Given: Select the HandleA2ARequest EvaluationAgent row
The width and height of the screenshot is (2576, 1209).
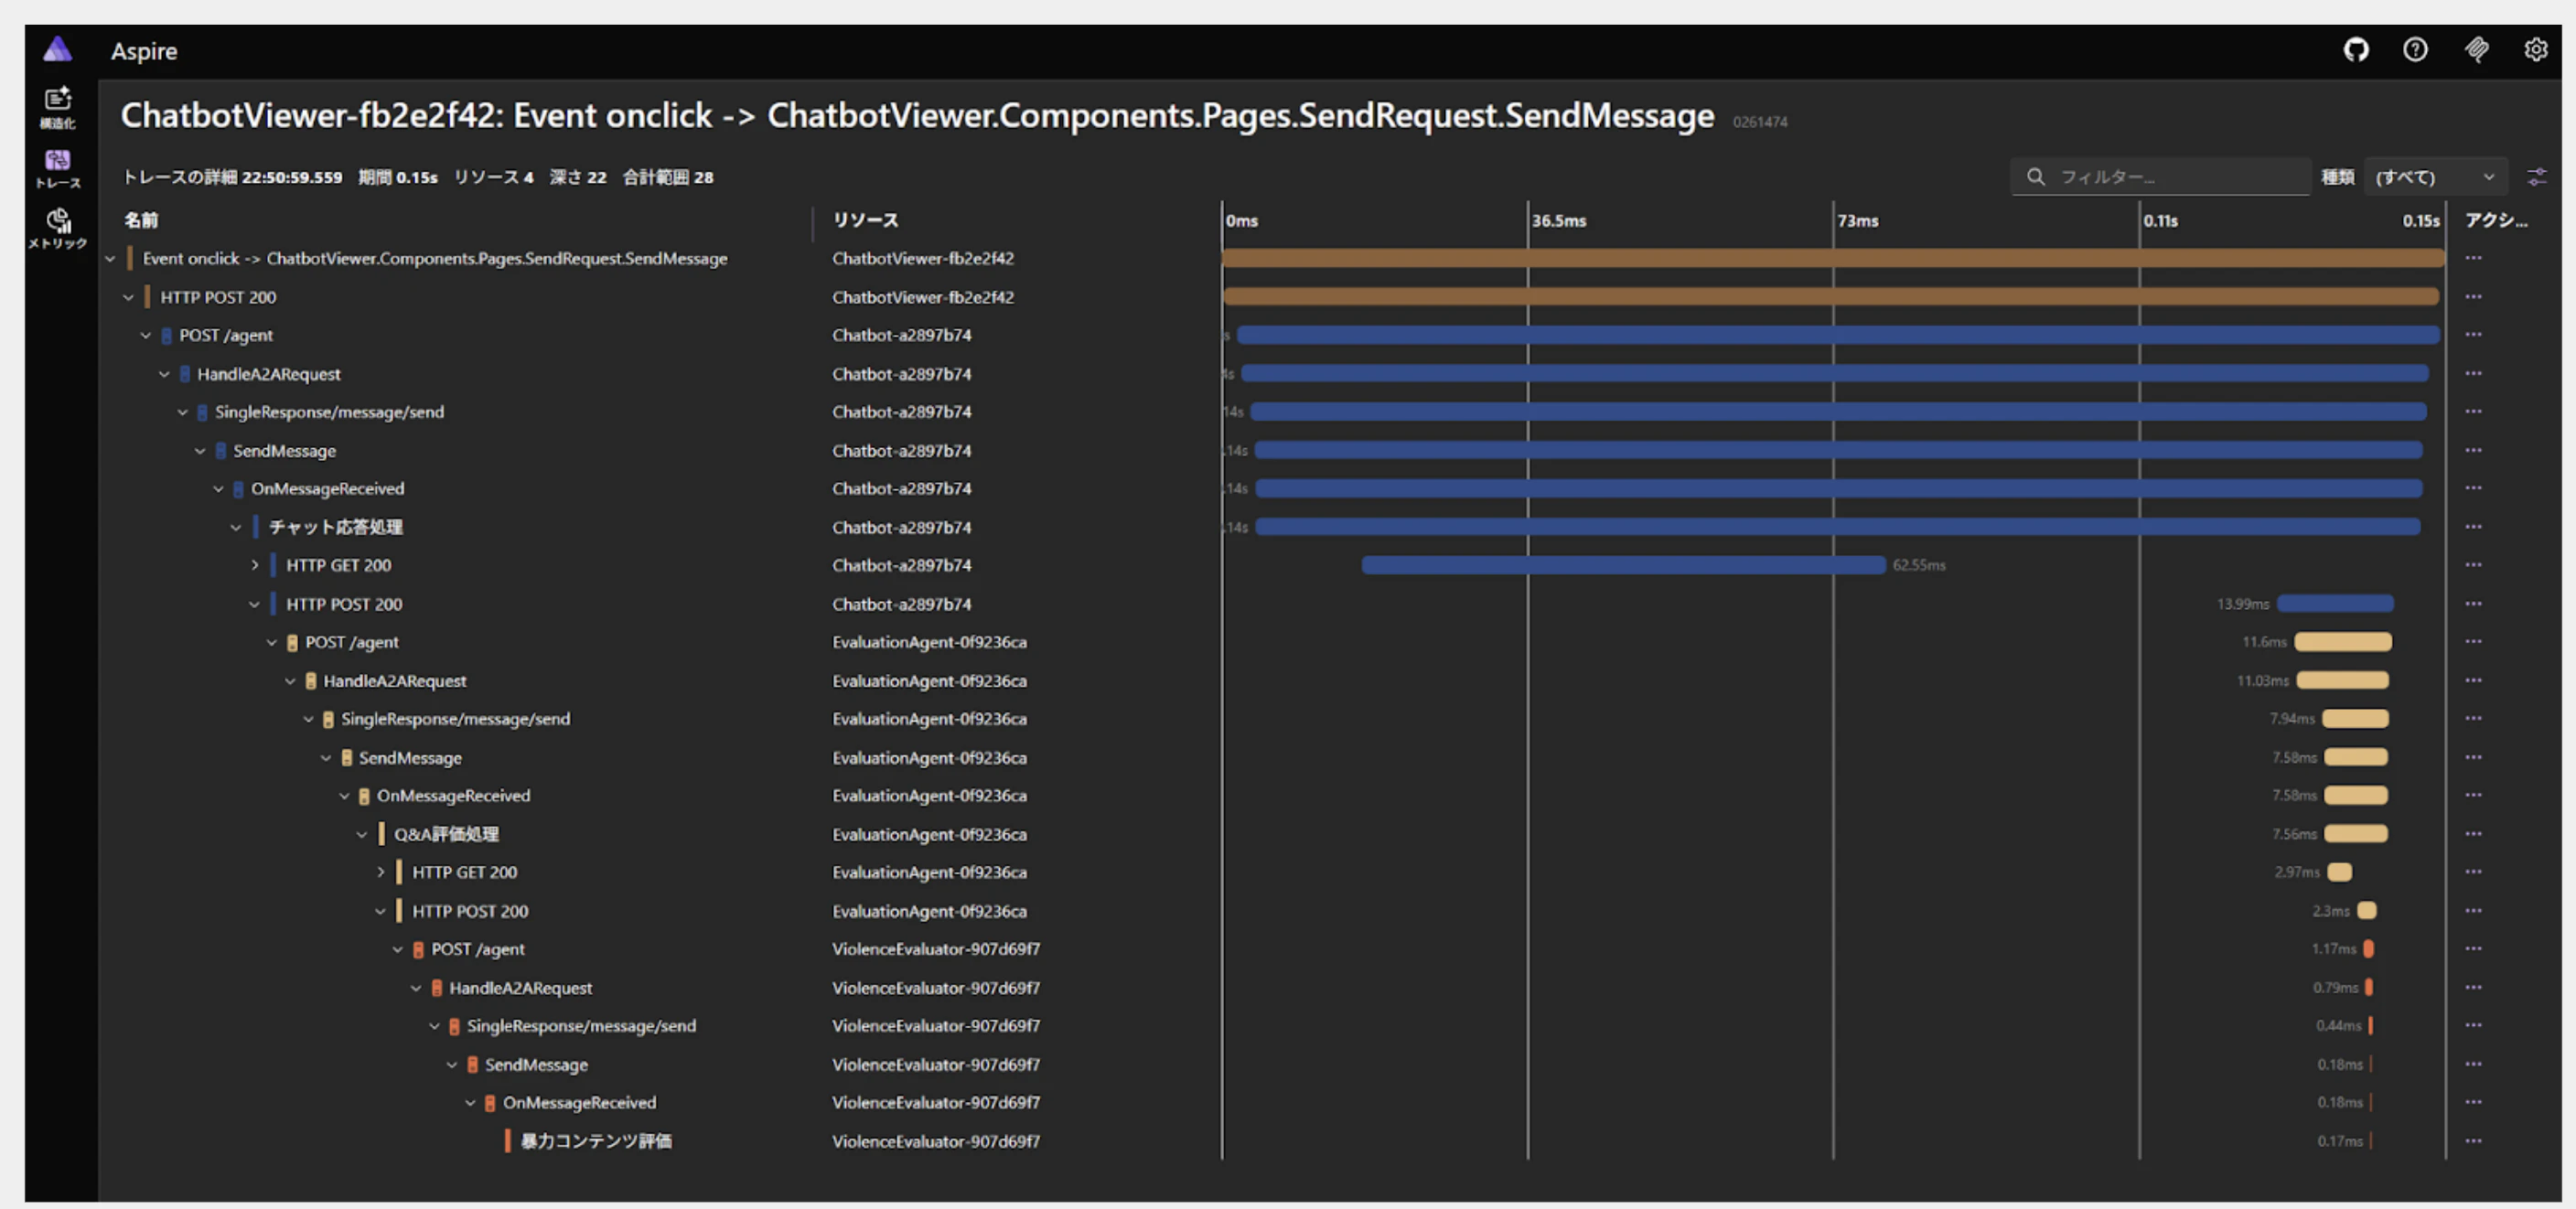Looking at the screenshot, I should (x=394, y=681).
